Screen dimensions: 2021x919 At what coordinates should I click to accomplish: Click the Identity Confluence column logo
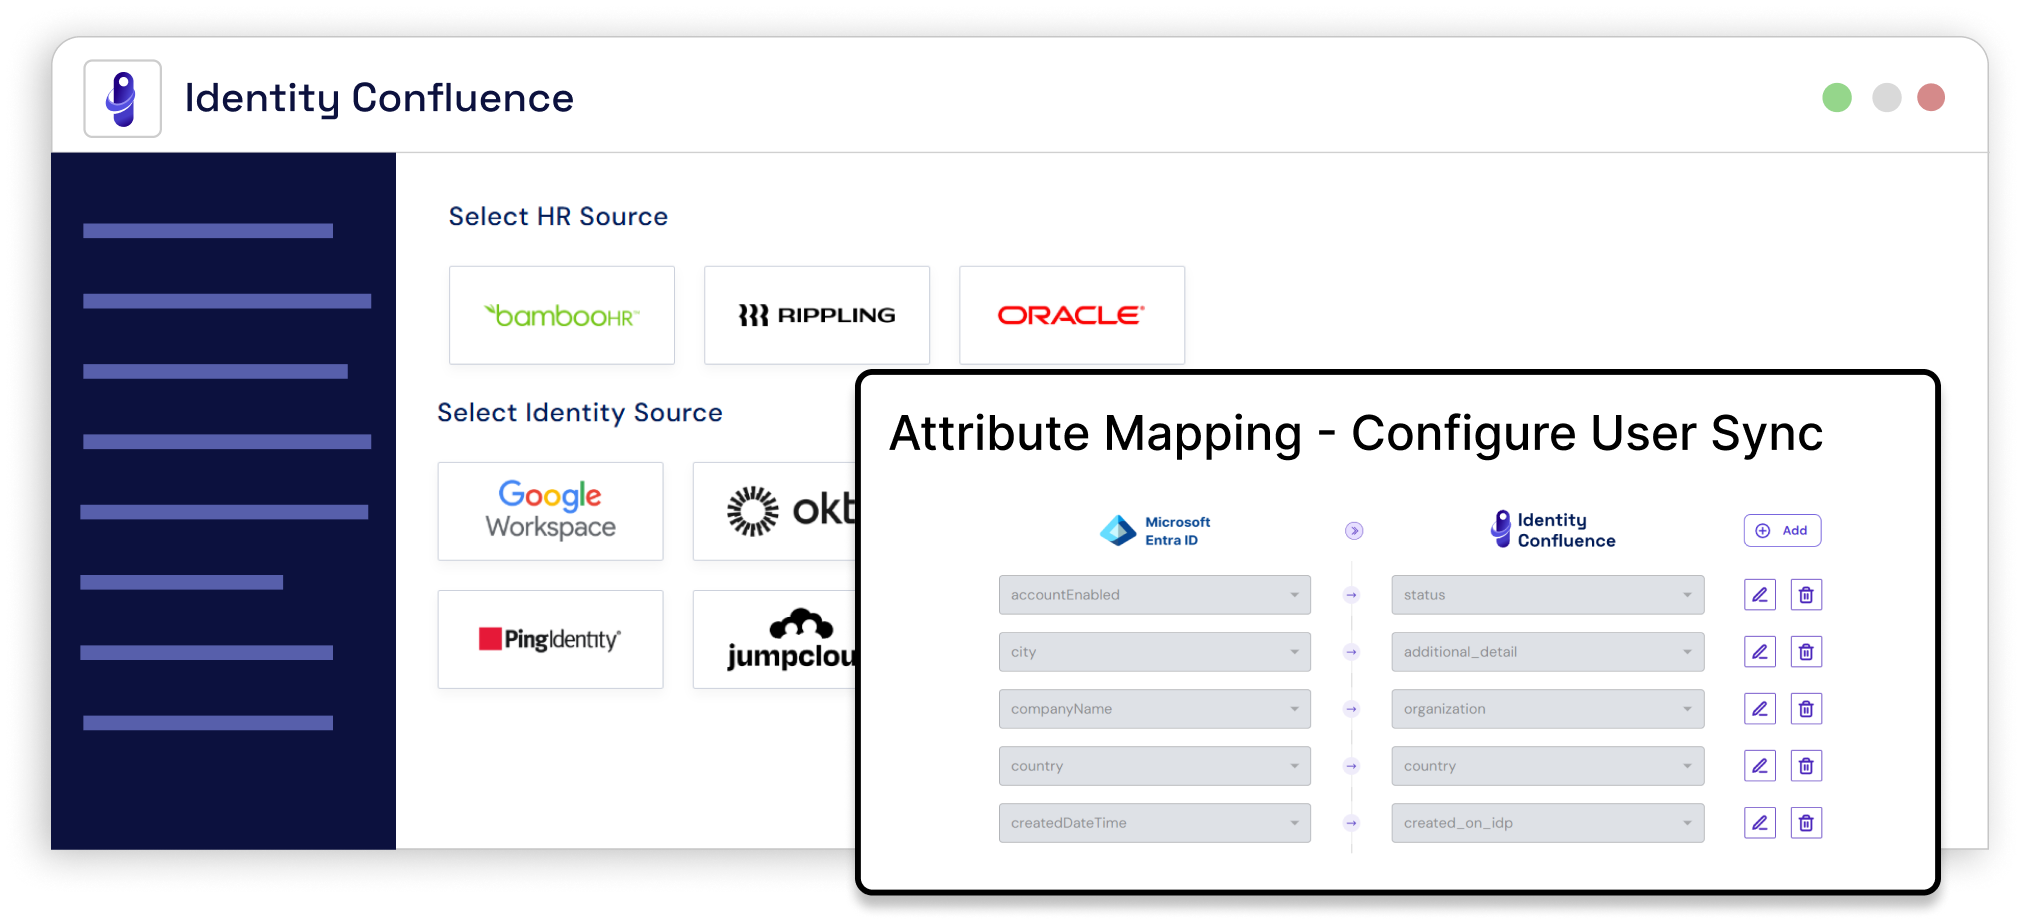[x=1553, y=530]
